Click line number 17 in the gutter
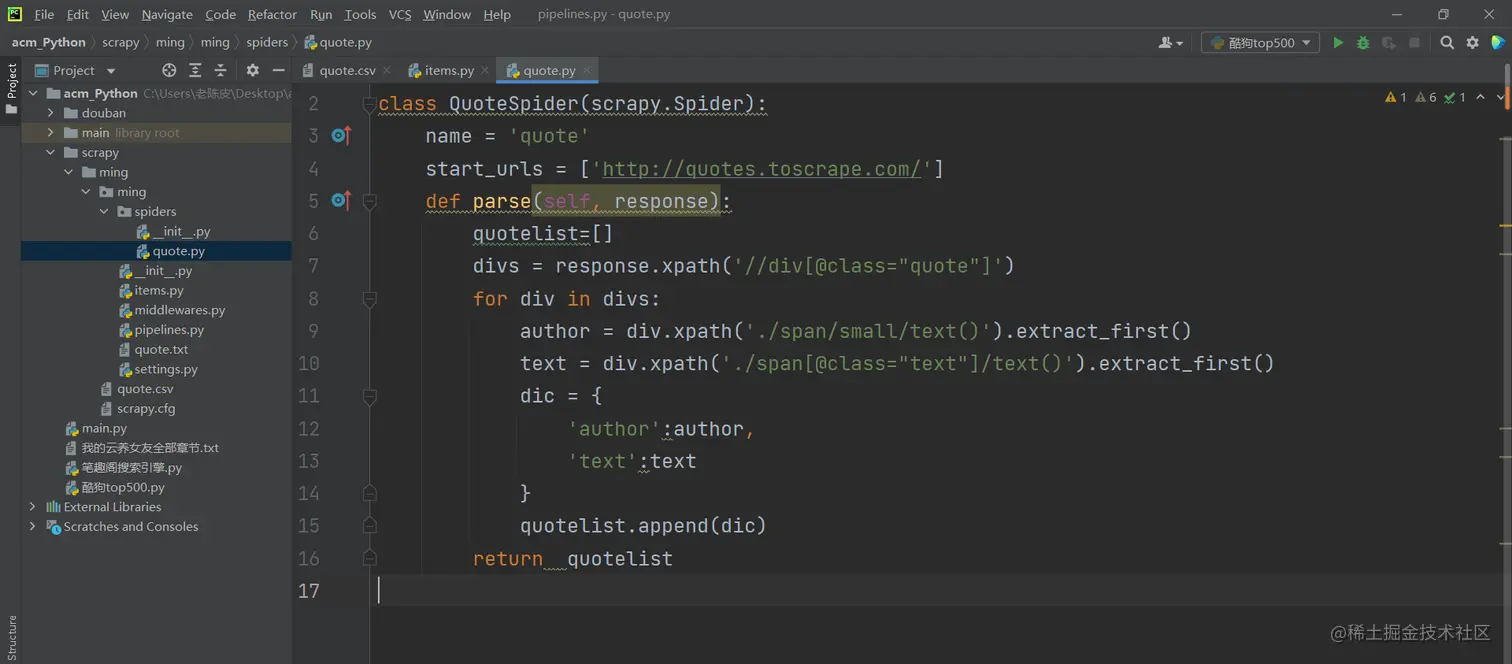The image size is (1512, 664). point(309,591)
